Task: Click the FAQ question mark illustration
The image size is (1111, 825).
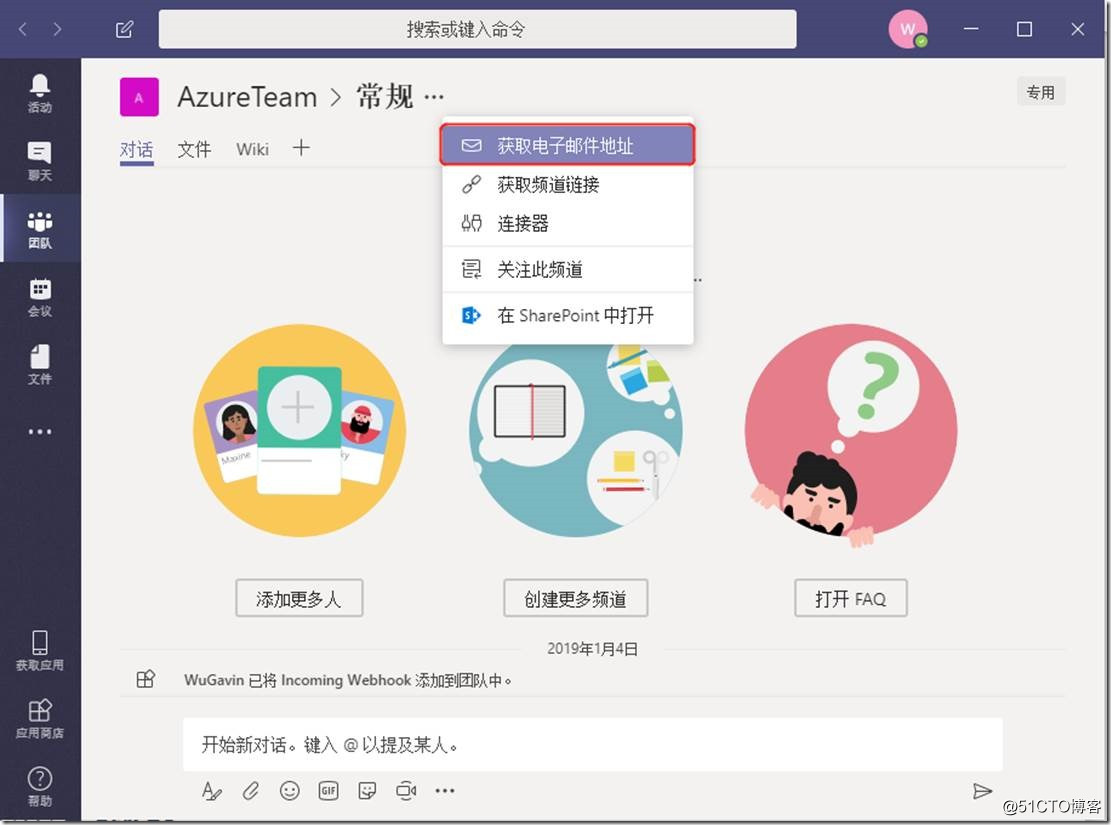Action: 850,435
